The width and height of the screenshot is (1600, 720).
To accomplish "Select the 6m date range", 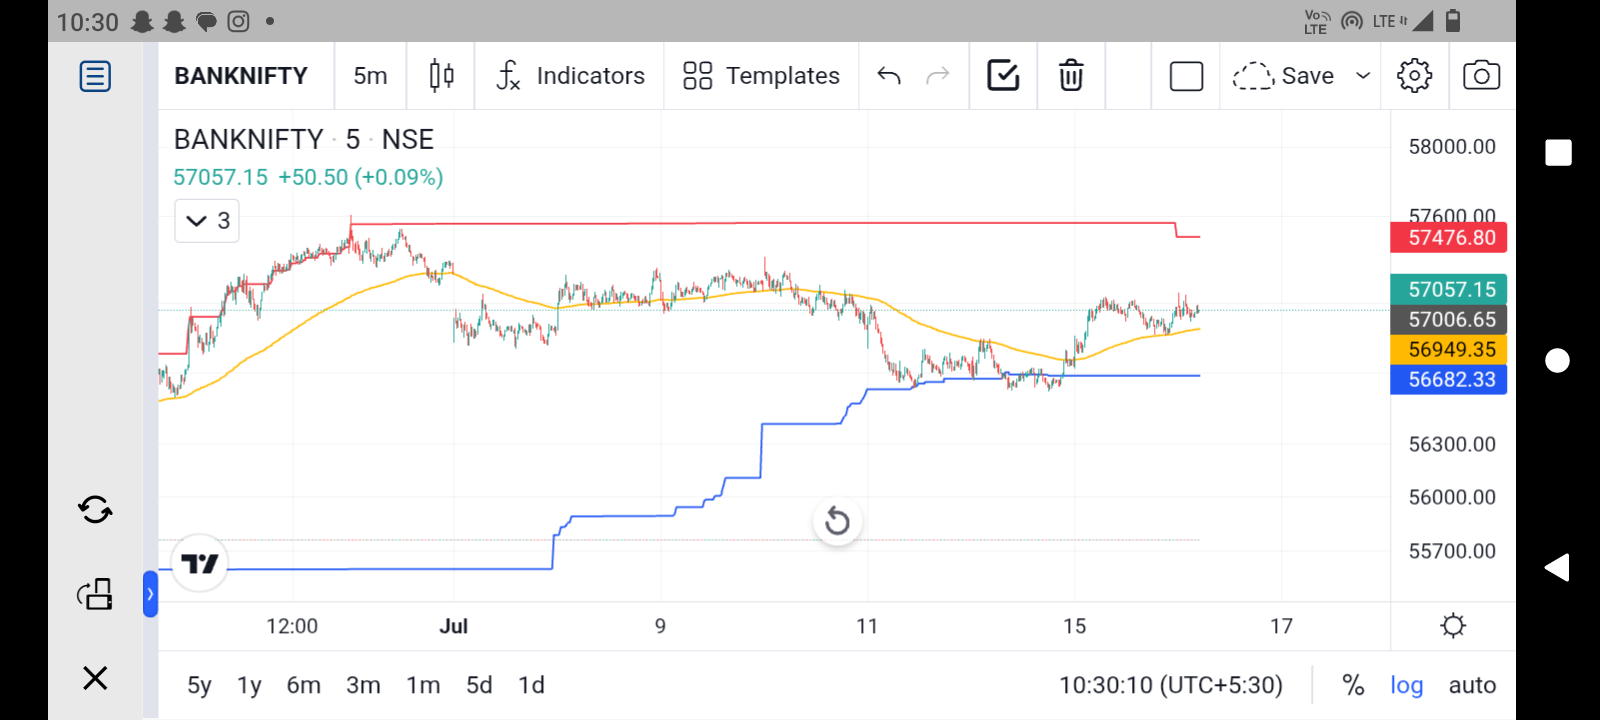I will 304,685.
